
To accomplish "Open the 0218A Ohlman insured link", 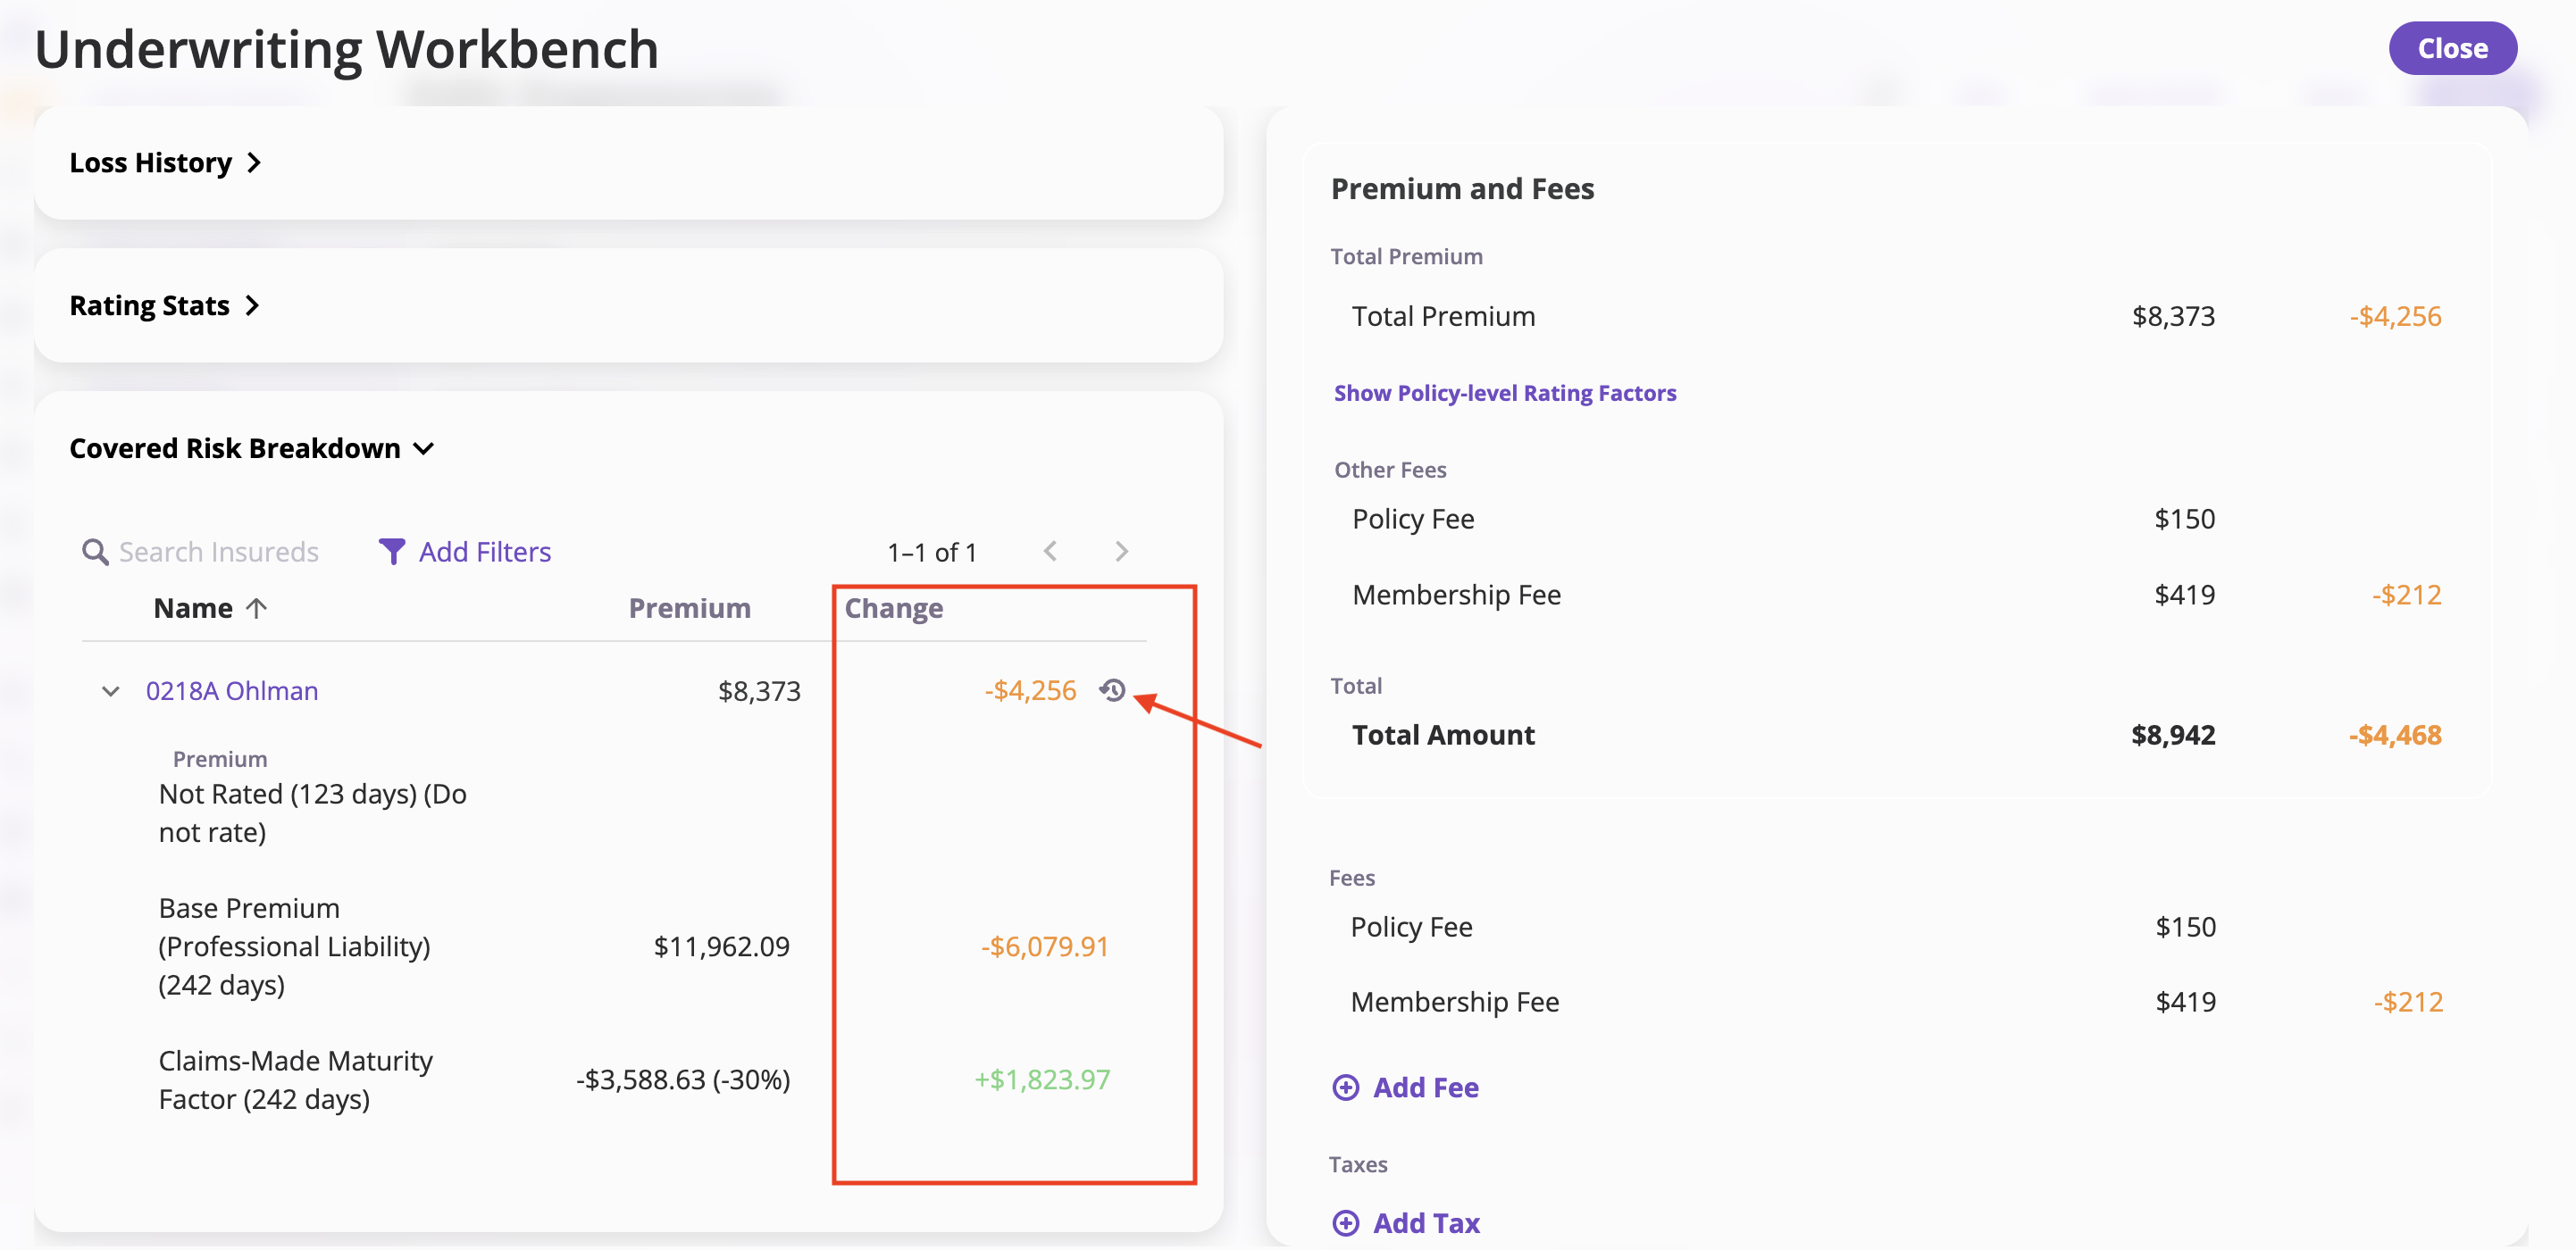I will click(231, 691).
